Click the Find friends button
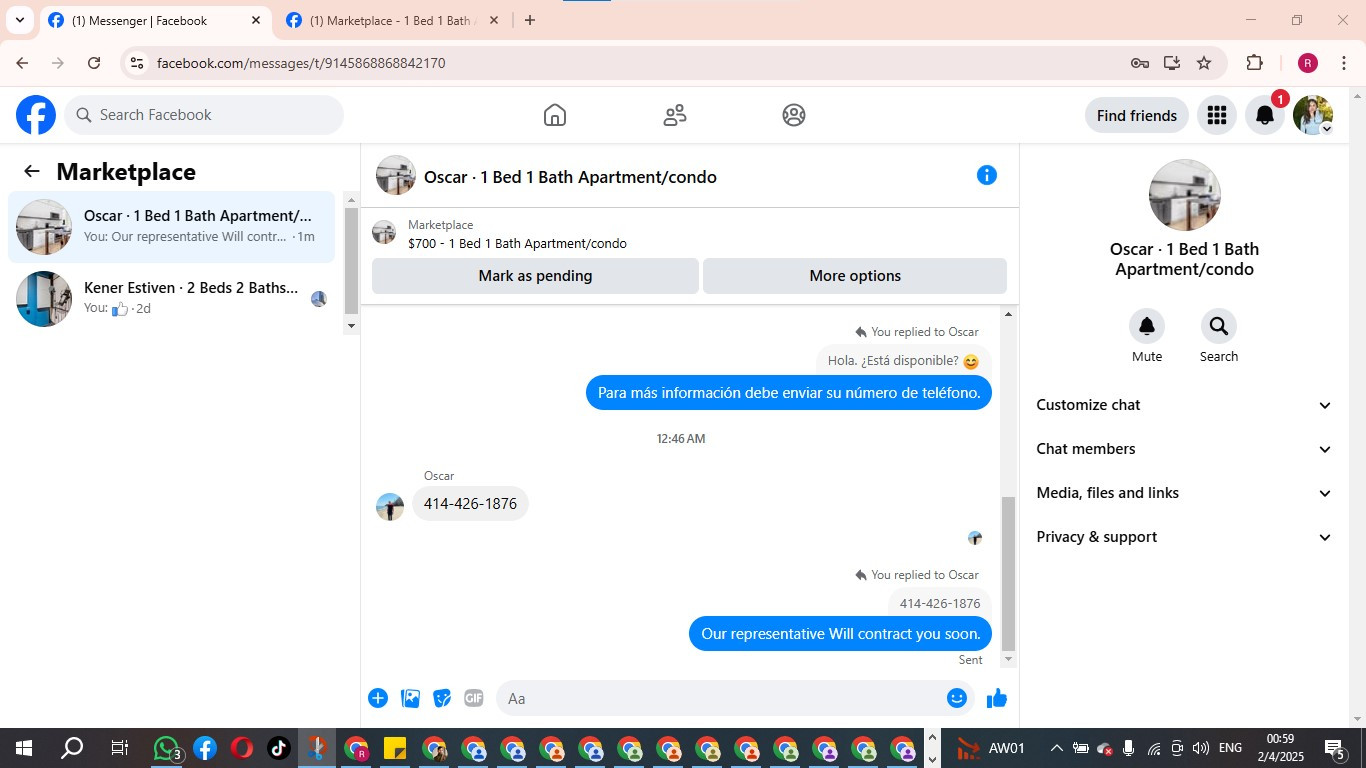This screenshot has height=768, width=1366. (1137, 115)
